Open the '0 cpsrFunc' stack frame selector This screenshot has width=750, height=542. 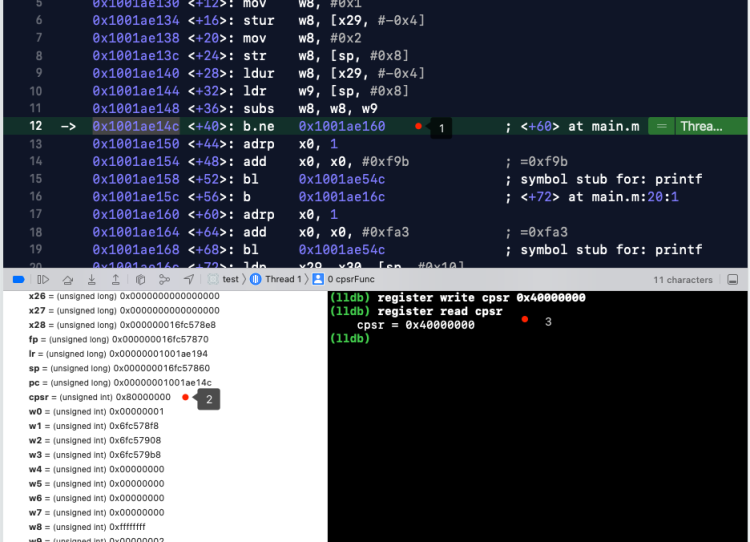point(355,280)
